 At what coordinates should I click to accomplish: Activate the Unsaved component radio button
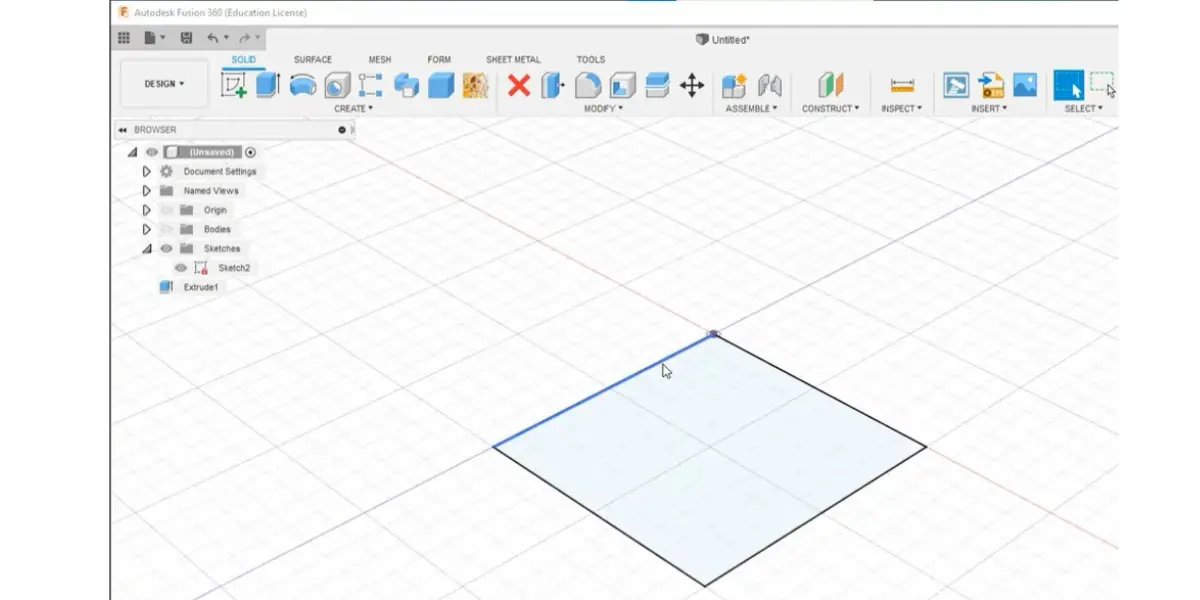pos(250,152)
